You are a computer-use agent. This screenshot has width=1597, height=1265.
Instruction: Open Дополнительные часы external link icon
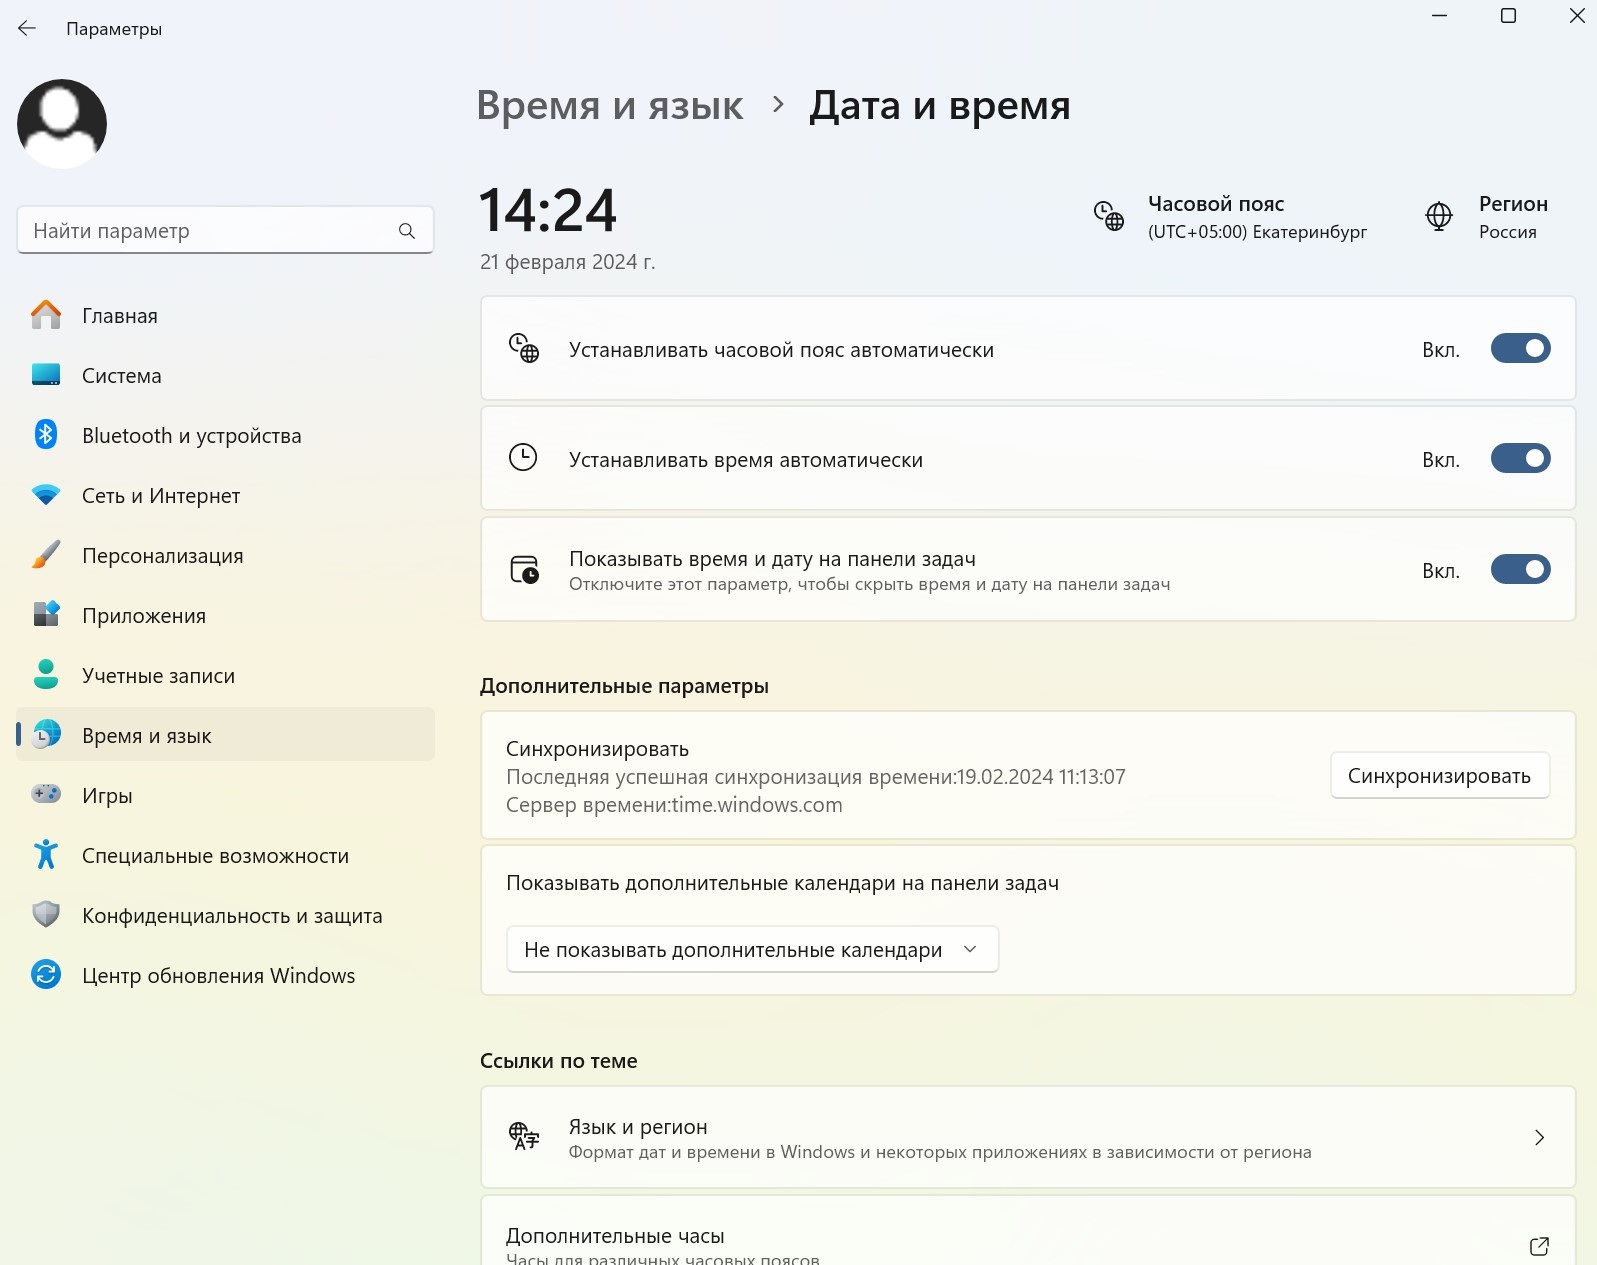point(1539,1246)
